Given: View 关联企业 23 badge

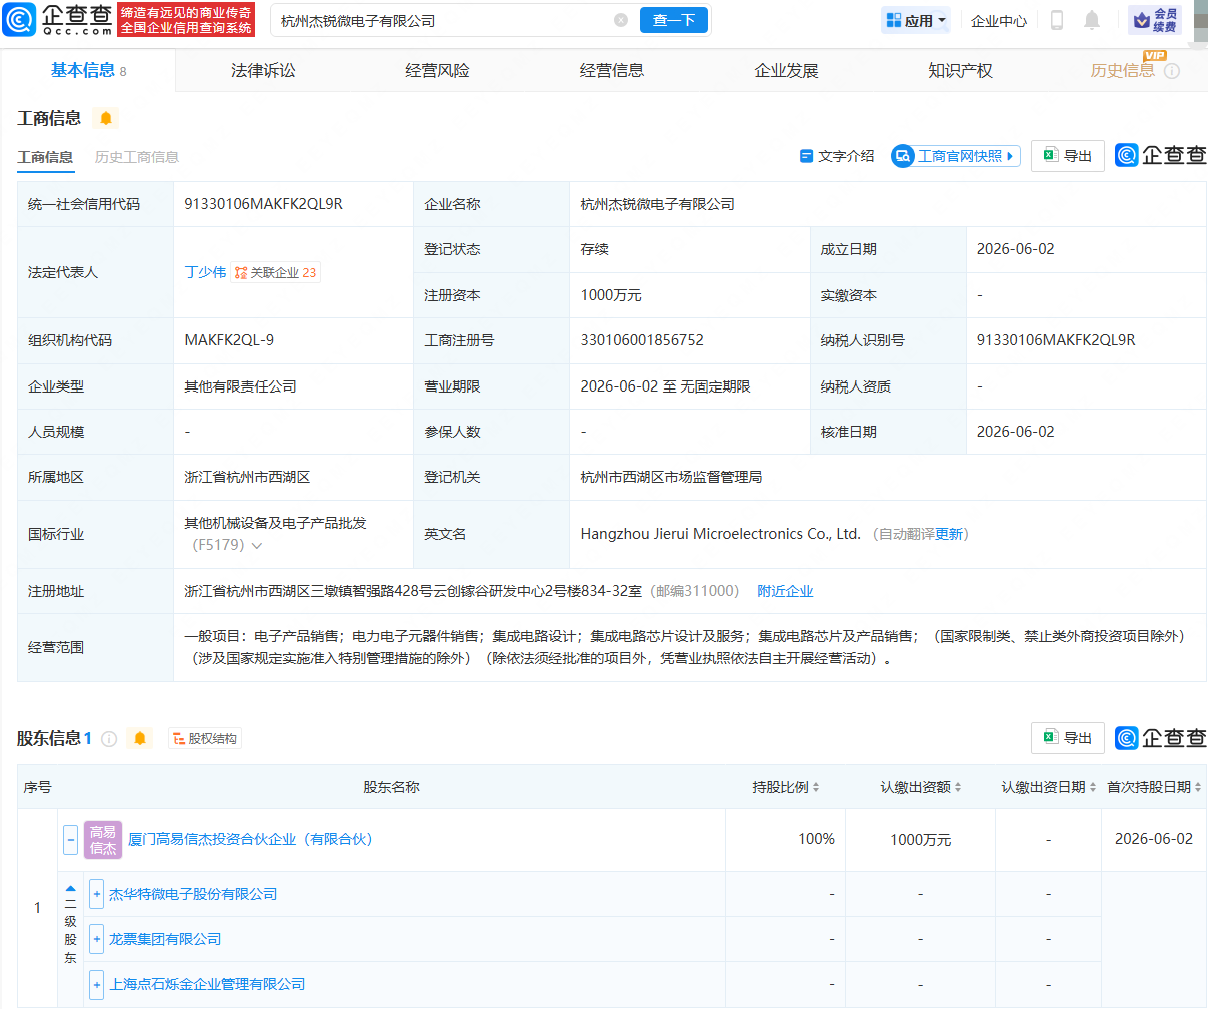Looking at the screenshot, I should [x=276, y=272].
